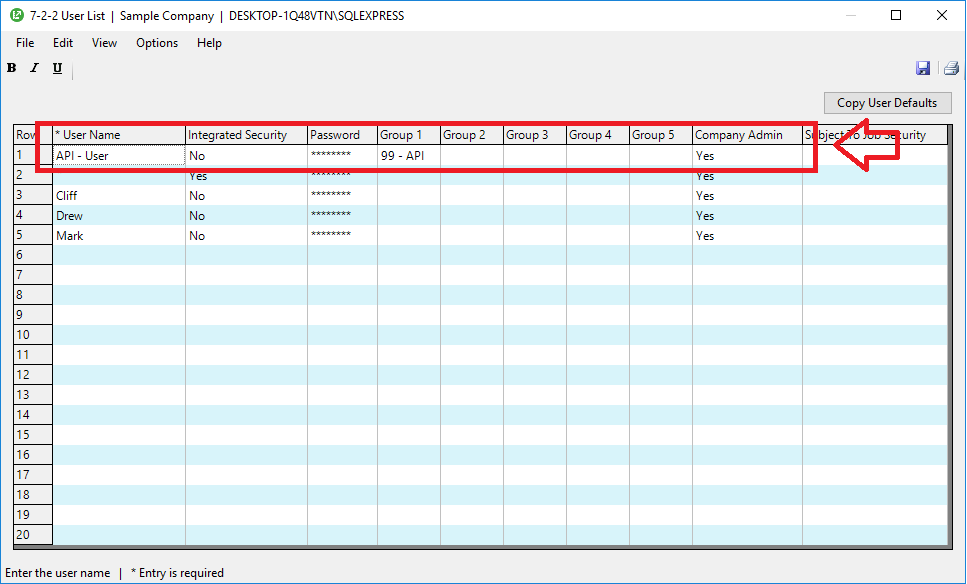
Task: Toggle Integrated Security for Cliff to Yes
Action: point(245,195)
